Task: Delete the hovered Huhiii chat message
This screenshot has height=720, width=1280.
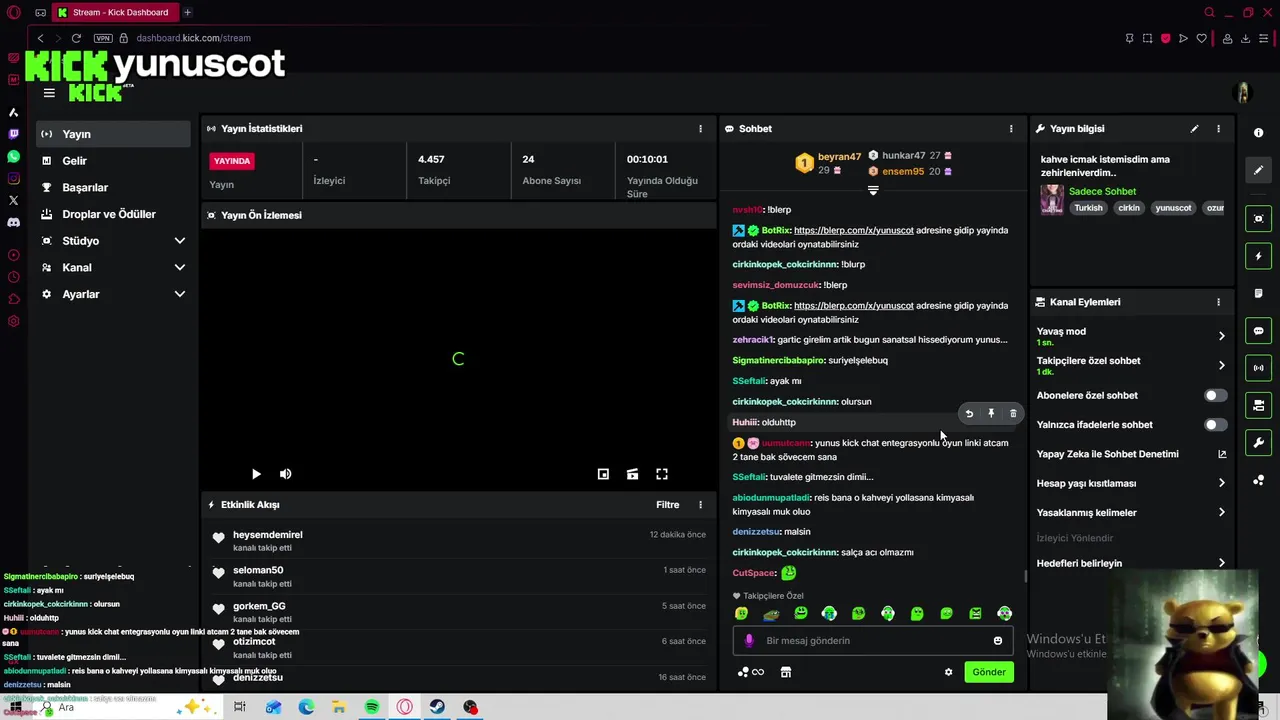Action: click(x=1013, y=414)
